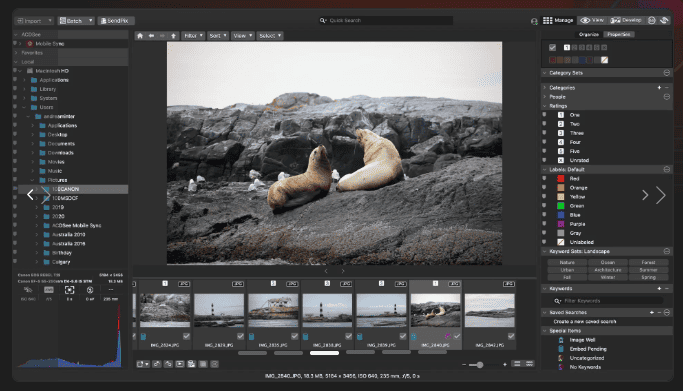Click the zoom in plus icon for thumbnails

pos(505,364)
